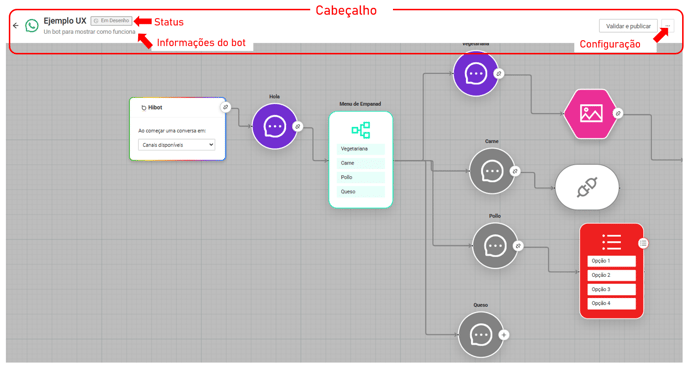688x366 pixels.
Task: Select the white plug integration node
Action: click(x=587, y=188)
